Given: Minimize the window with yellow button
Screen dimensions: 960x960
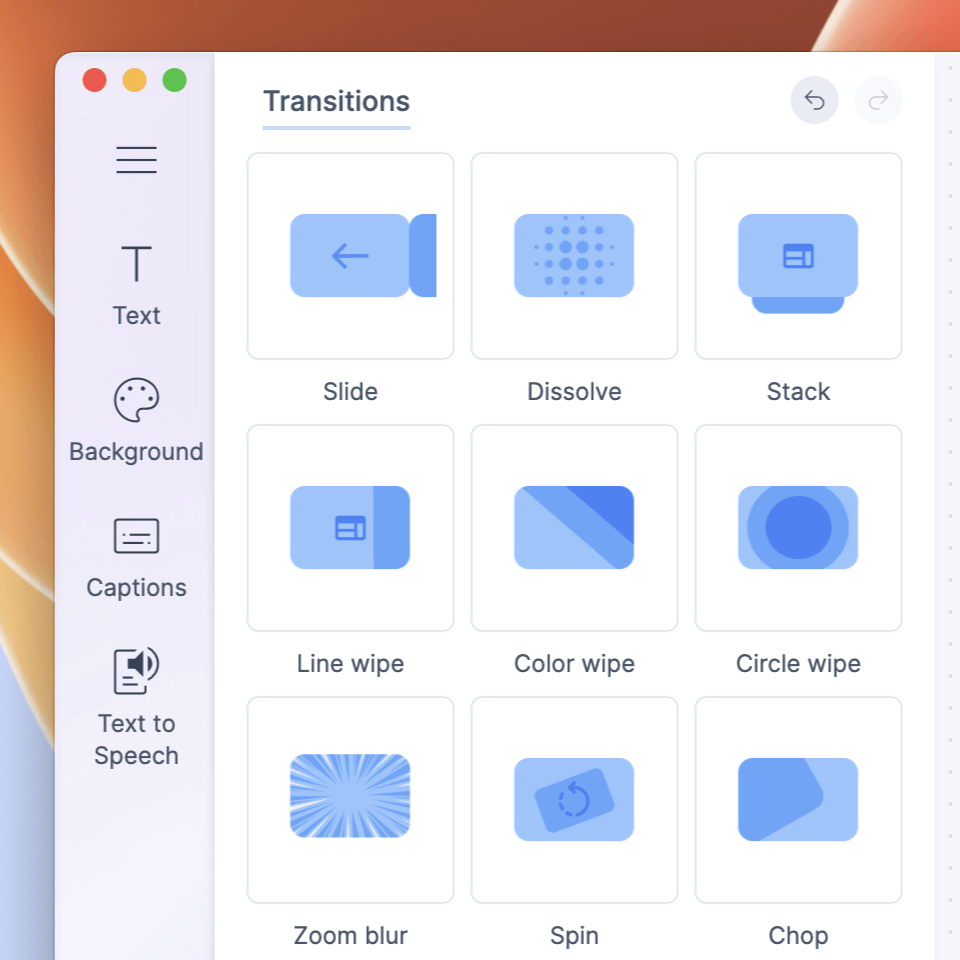Looking at the screenshot, I should [135, 80].
